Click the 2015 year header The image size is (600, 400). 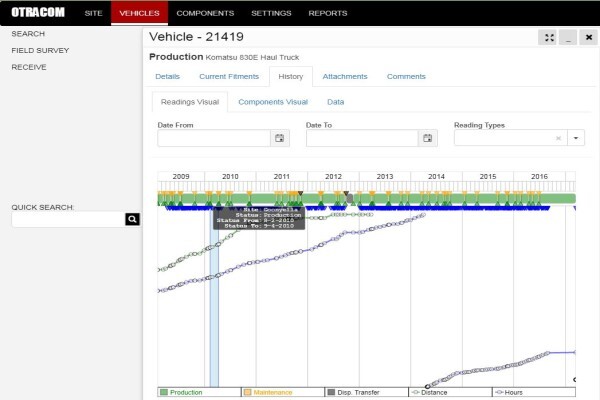(x=488, y=176)
